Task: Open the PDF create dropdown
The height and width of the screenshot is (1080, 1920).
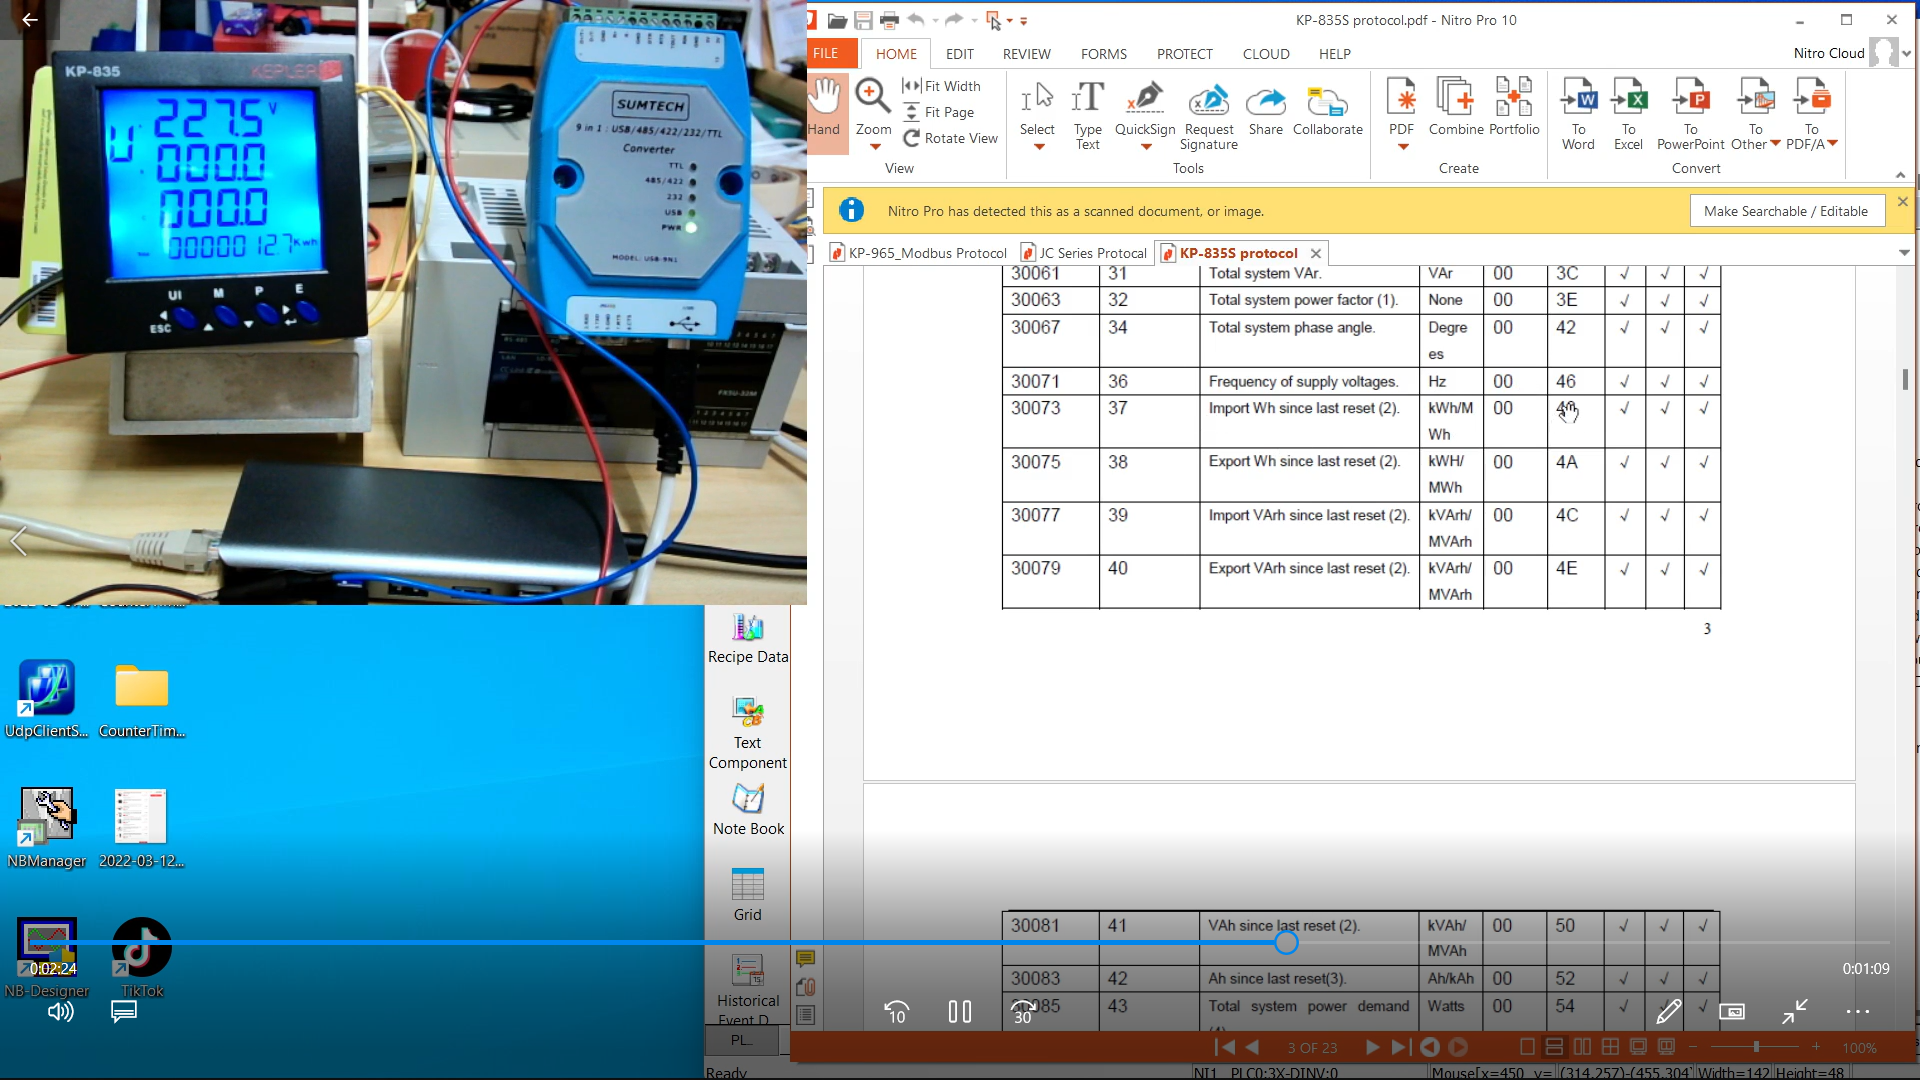Action: (x=1402, y=147)
